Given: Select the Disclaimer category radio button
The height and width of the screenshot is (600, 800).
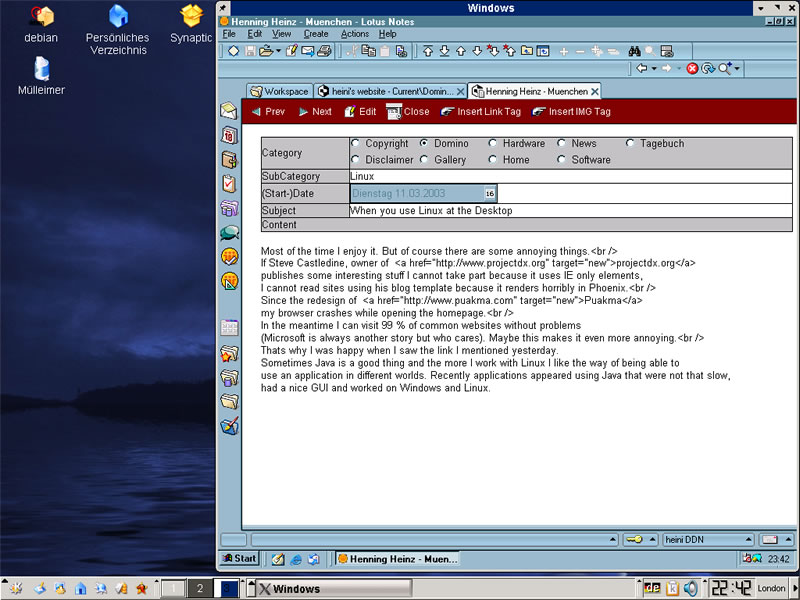Looking at the screenshot, I should (355, 160).
